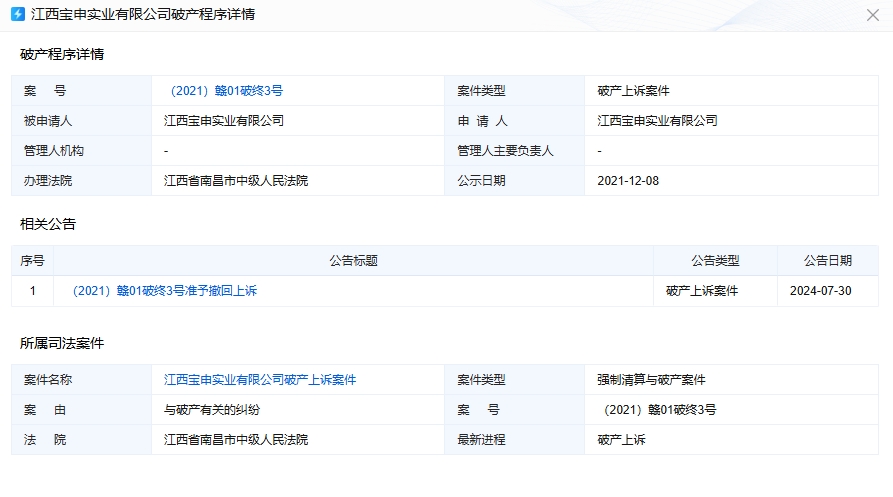Click the announcement date 2024-07-30
This screenshot has height=497, width=893.
click(821, 291)
